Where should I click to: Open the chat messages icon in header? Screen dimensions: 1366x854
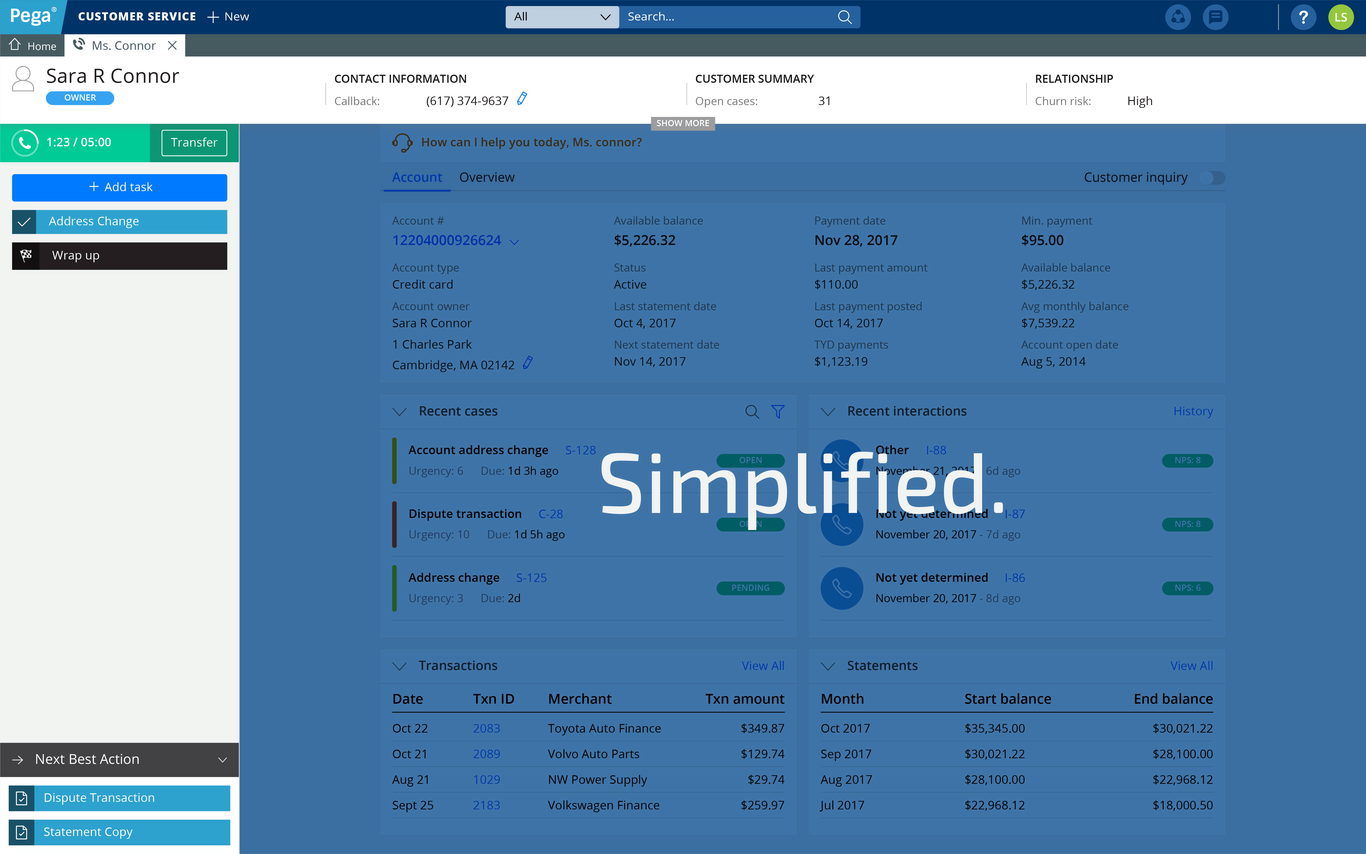pos(1215,17)
